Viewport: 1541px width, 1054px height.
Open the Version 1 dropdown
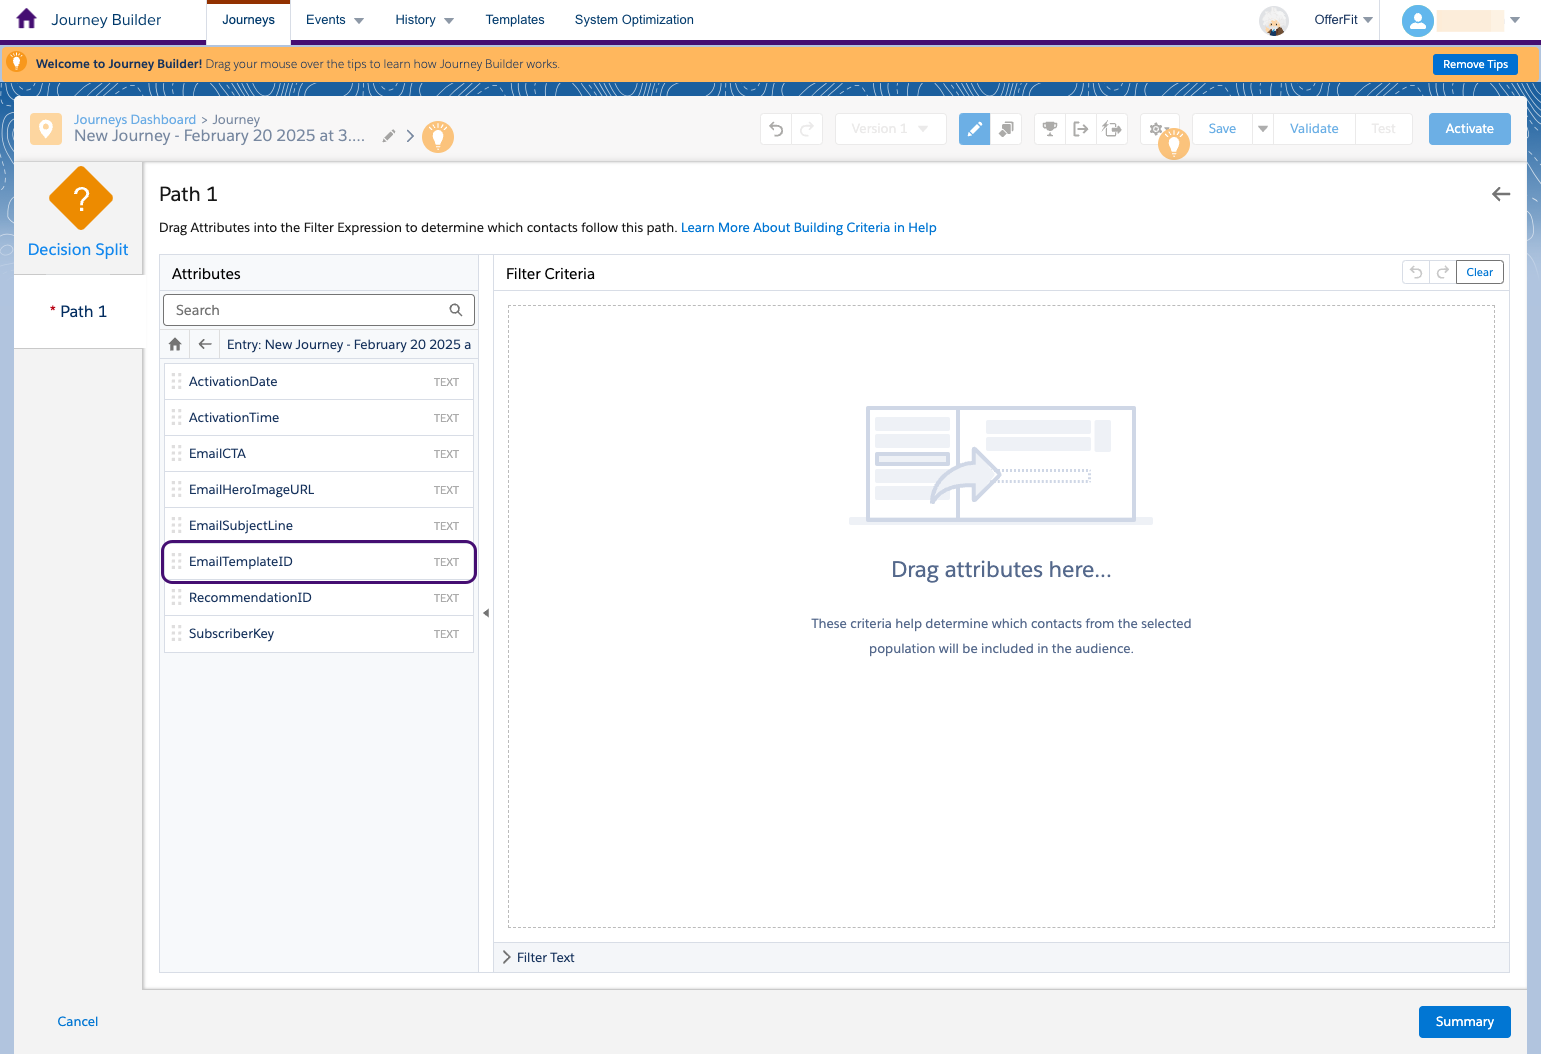click(889, 128)
